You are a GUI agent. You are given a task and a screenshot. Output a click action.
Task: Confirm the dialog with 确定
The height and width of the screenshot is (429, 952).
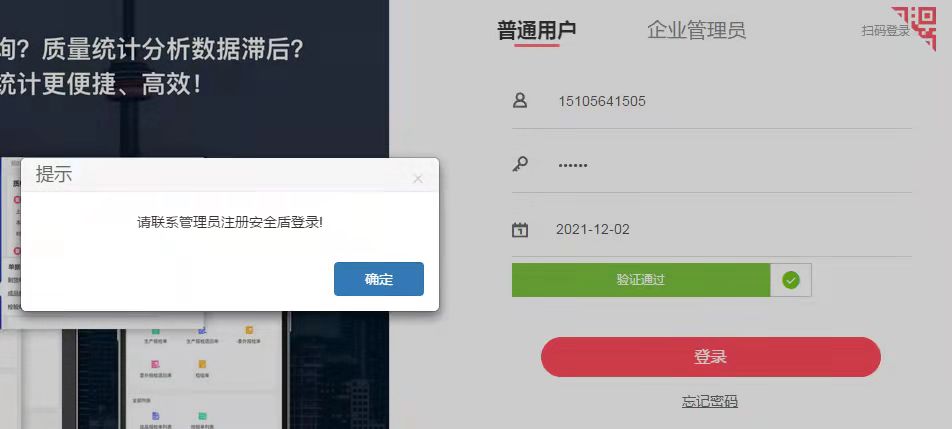tap(379, 279)
